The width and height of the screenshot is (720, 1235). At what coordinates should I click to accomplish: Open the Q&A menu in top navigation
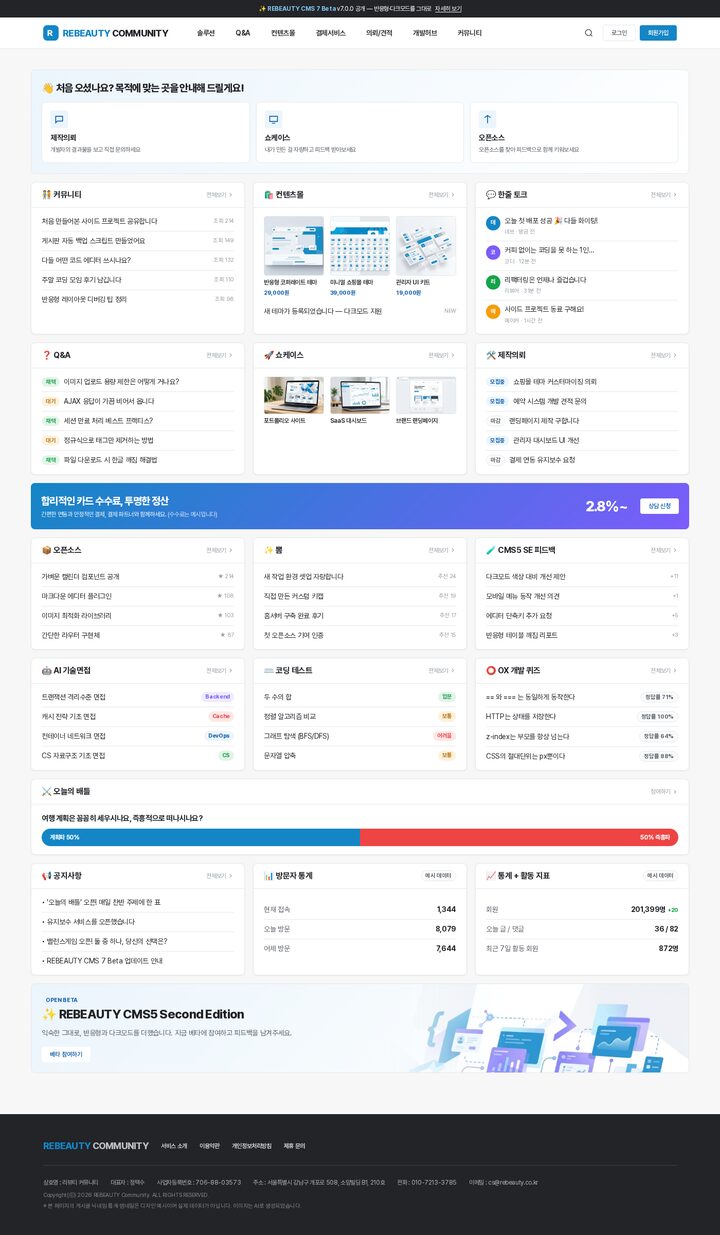[243, 33]
